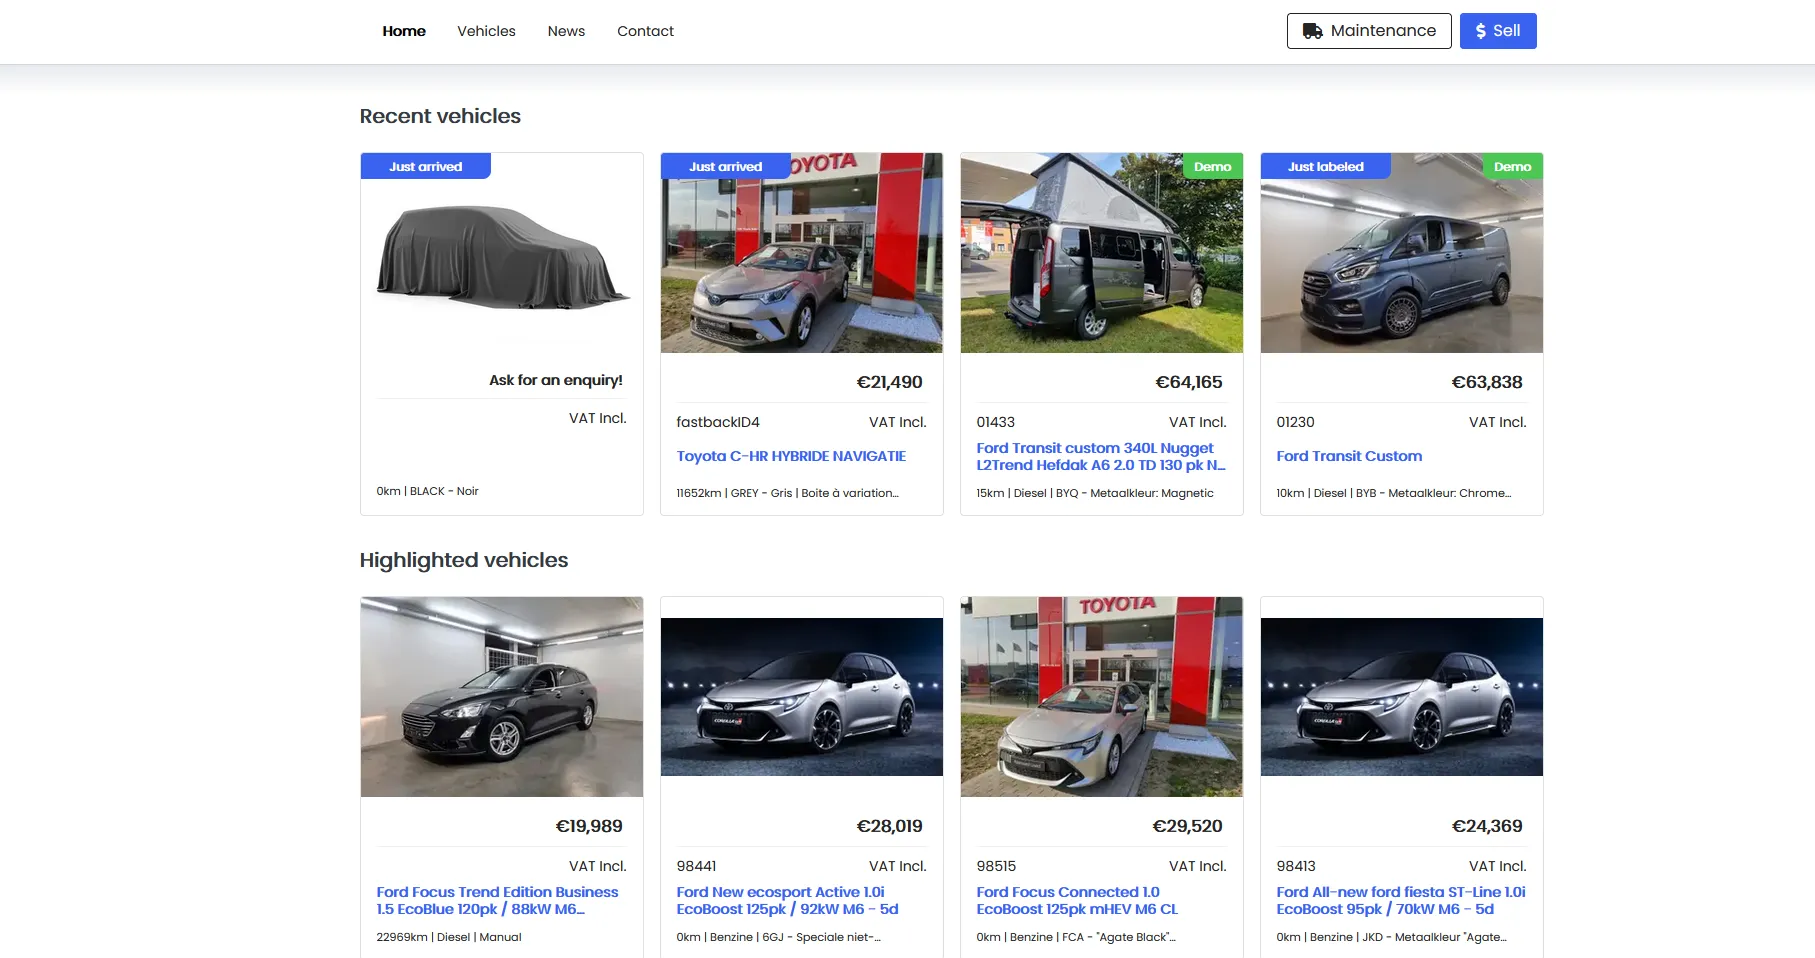Open the photo above the €28,019 price
1815x958 pixels.
(x=802, y=697)
